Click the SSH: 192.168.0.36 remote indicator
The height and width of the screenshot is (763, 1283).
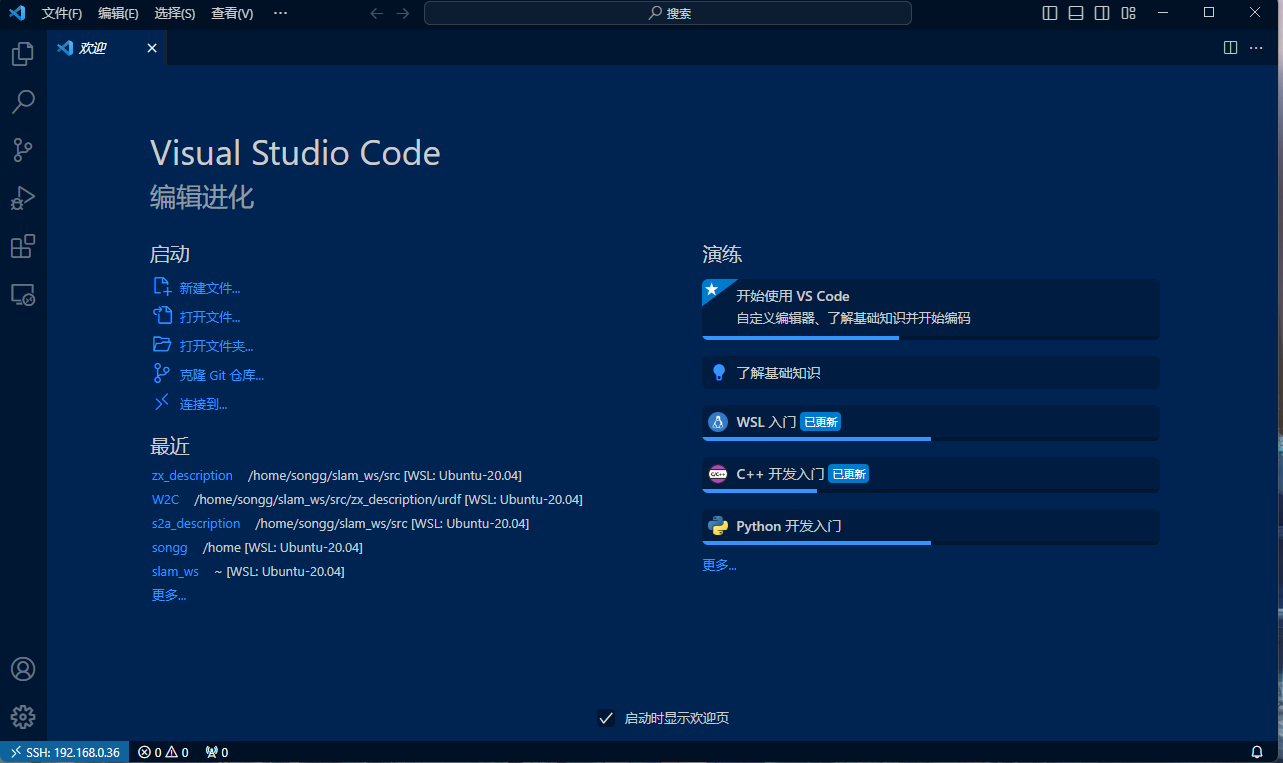click(65, 752)
